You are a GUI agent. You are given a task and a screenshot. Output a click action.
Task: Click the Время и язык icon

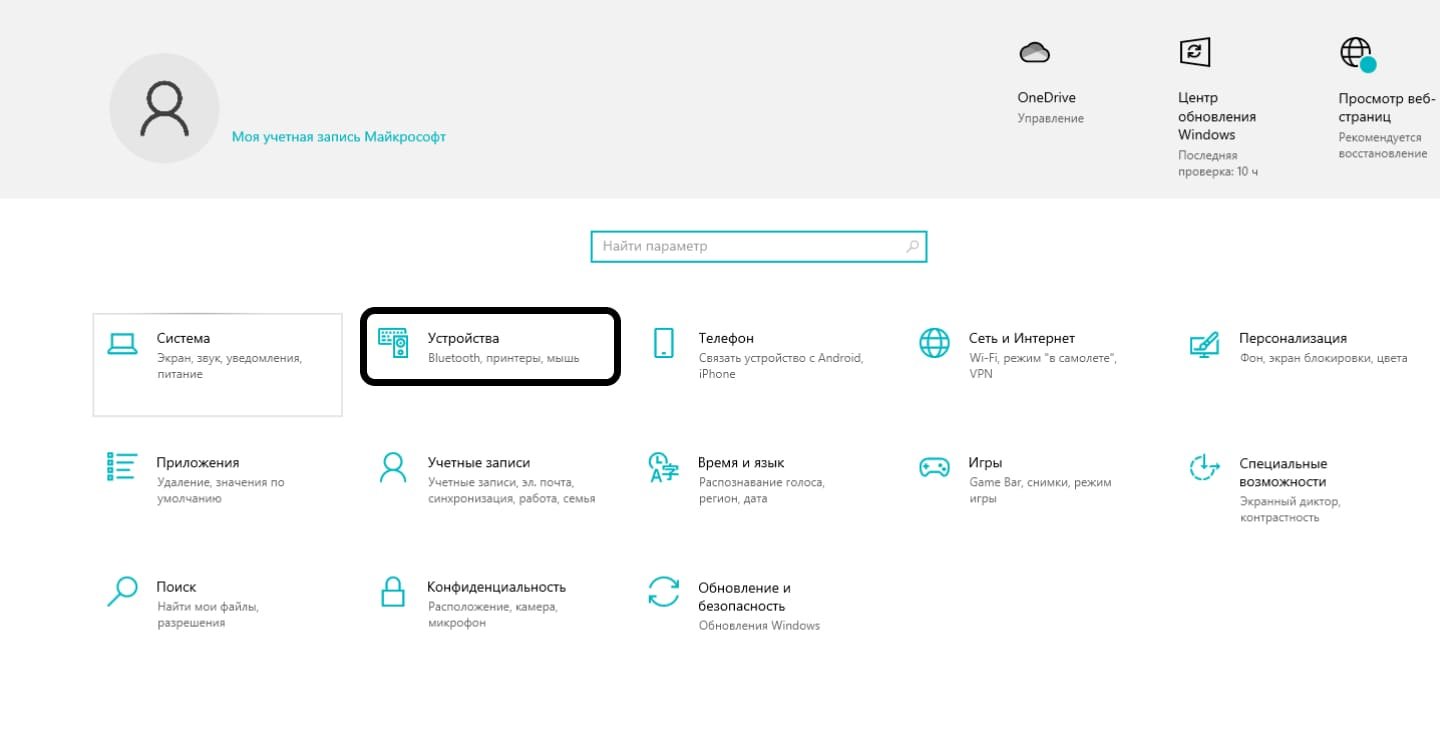pos(663,467)
